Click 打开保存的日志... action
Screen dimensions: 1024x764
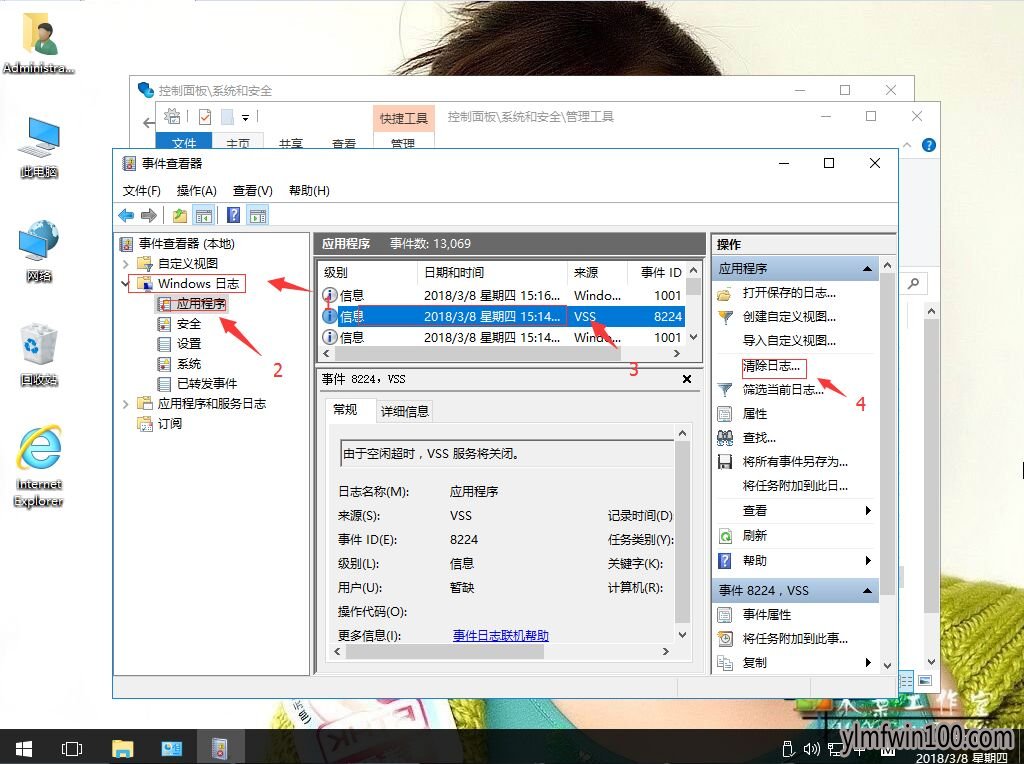(x=789, y=293)
